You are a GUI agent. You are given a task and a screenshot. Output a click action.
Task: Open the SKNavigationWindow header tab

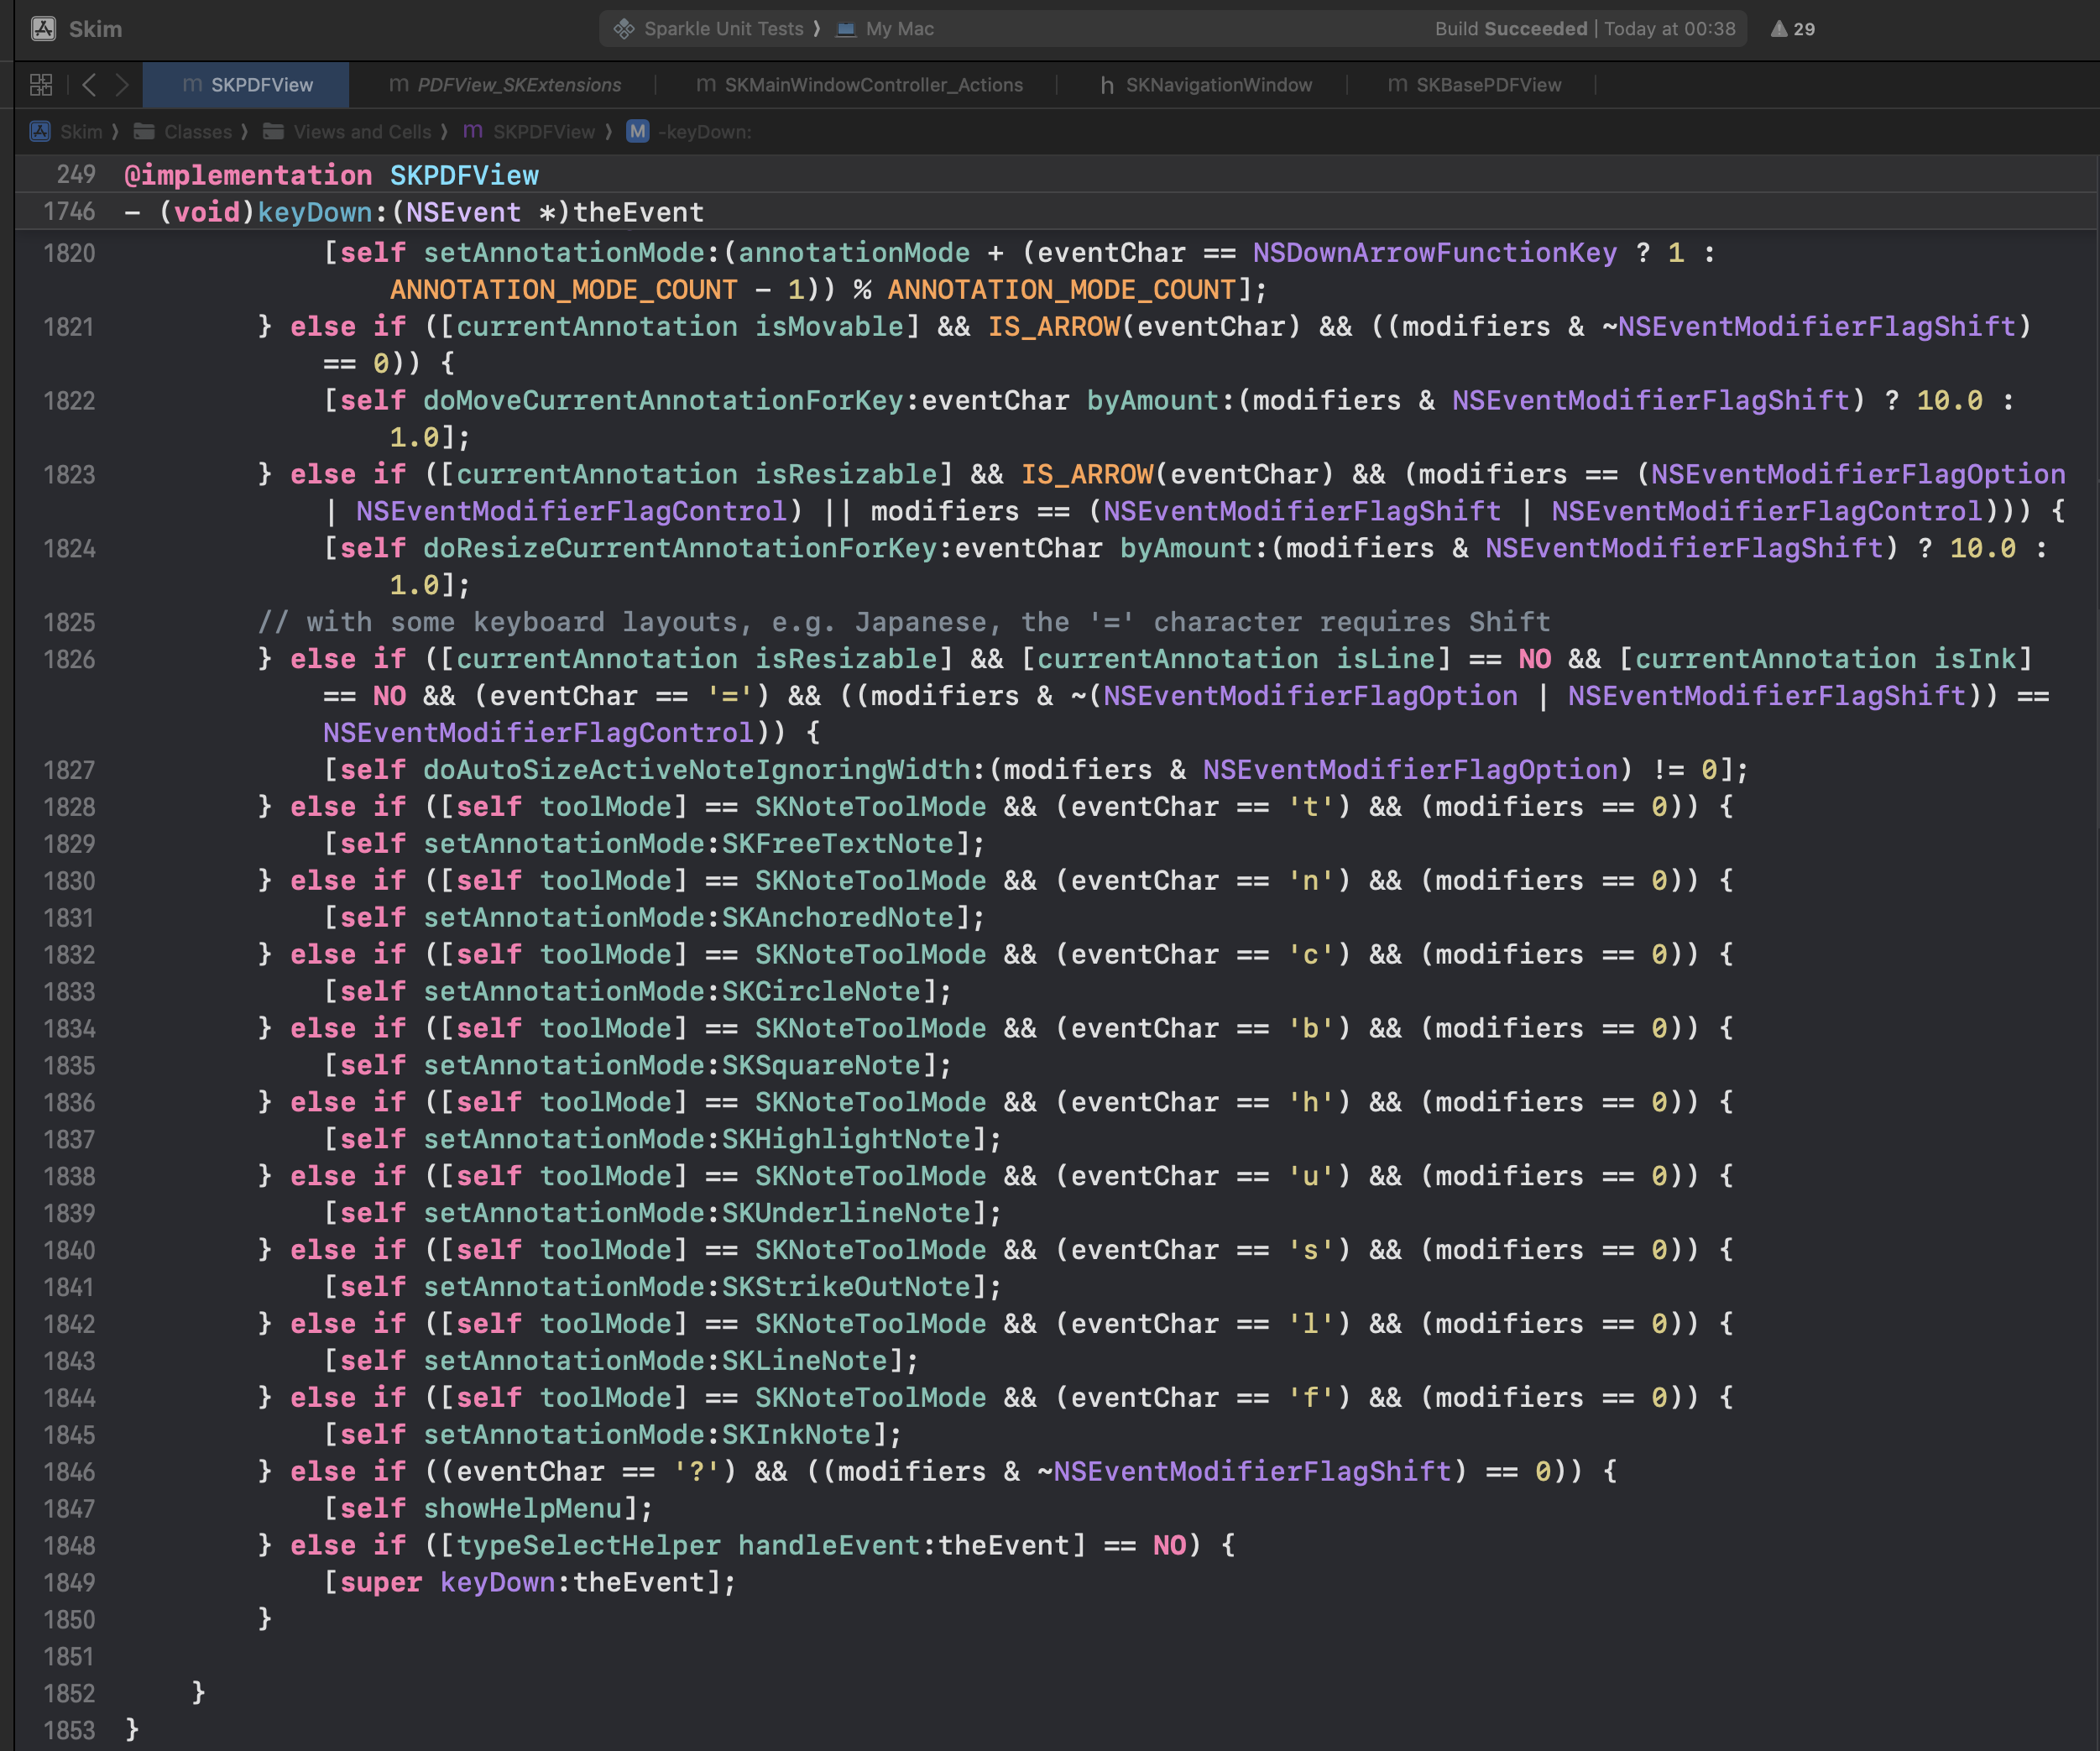coord(1217,85)
